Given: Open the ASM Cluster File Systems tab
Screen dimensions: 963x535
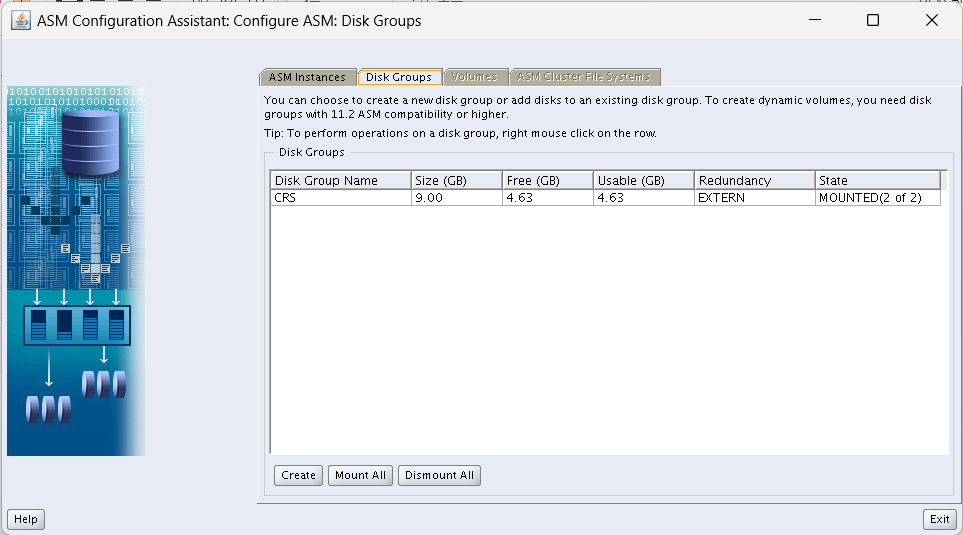Looking at the screenshot, I should pyautogui.click(x=584, y=77).
